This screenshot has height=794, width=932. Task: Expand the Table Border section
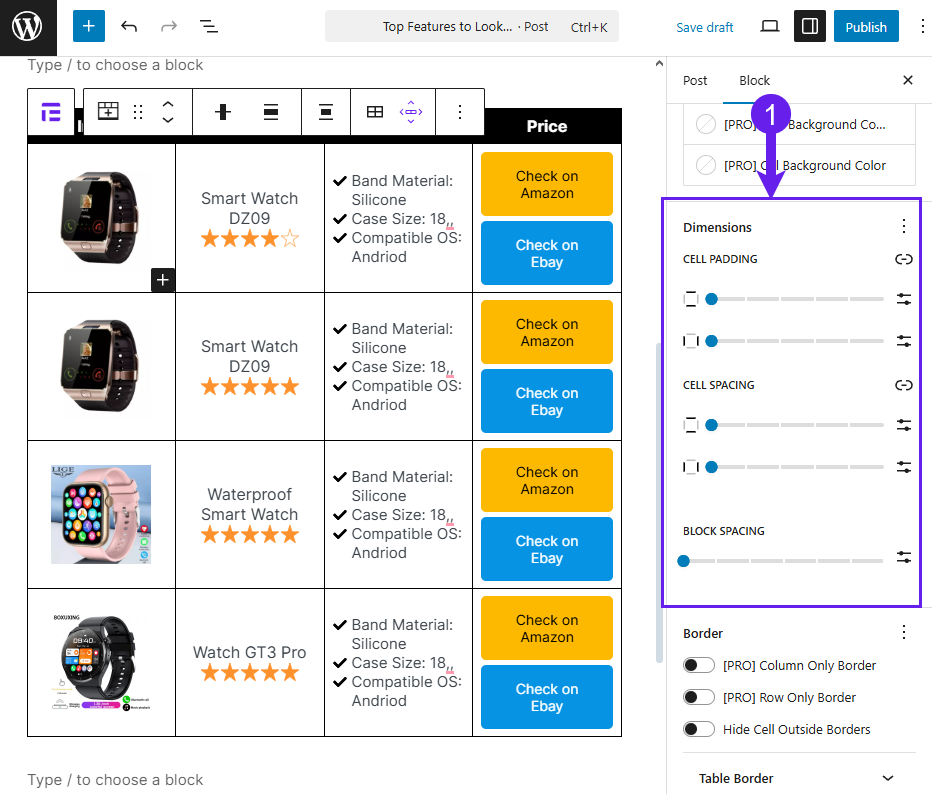point(796,778)
